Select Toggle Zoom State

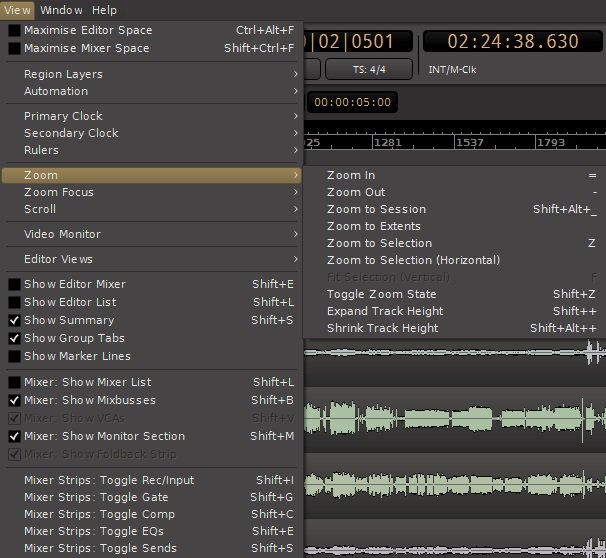(x=454, y=294)
